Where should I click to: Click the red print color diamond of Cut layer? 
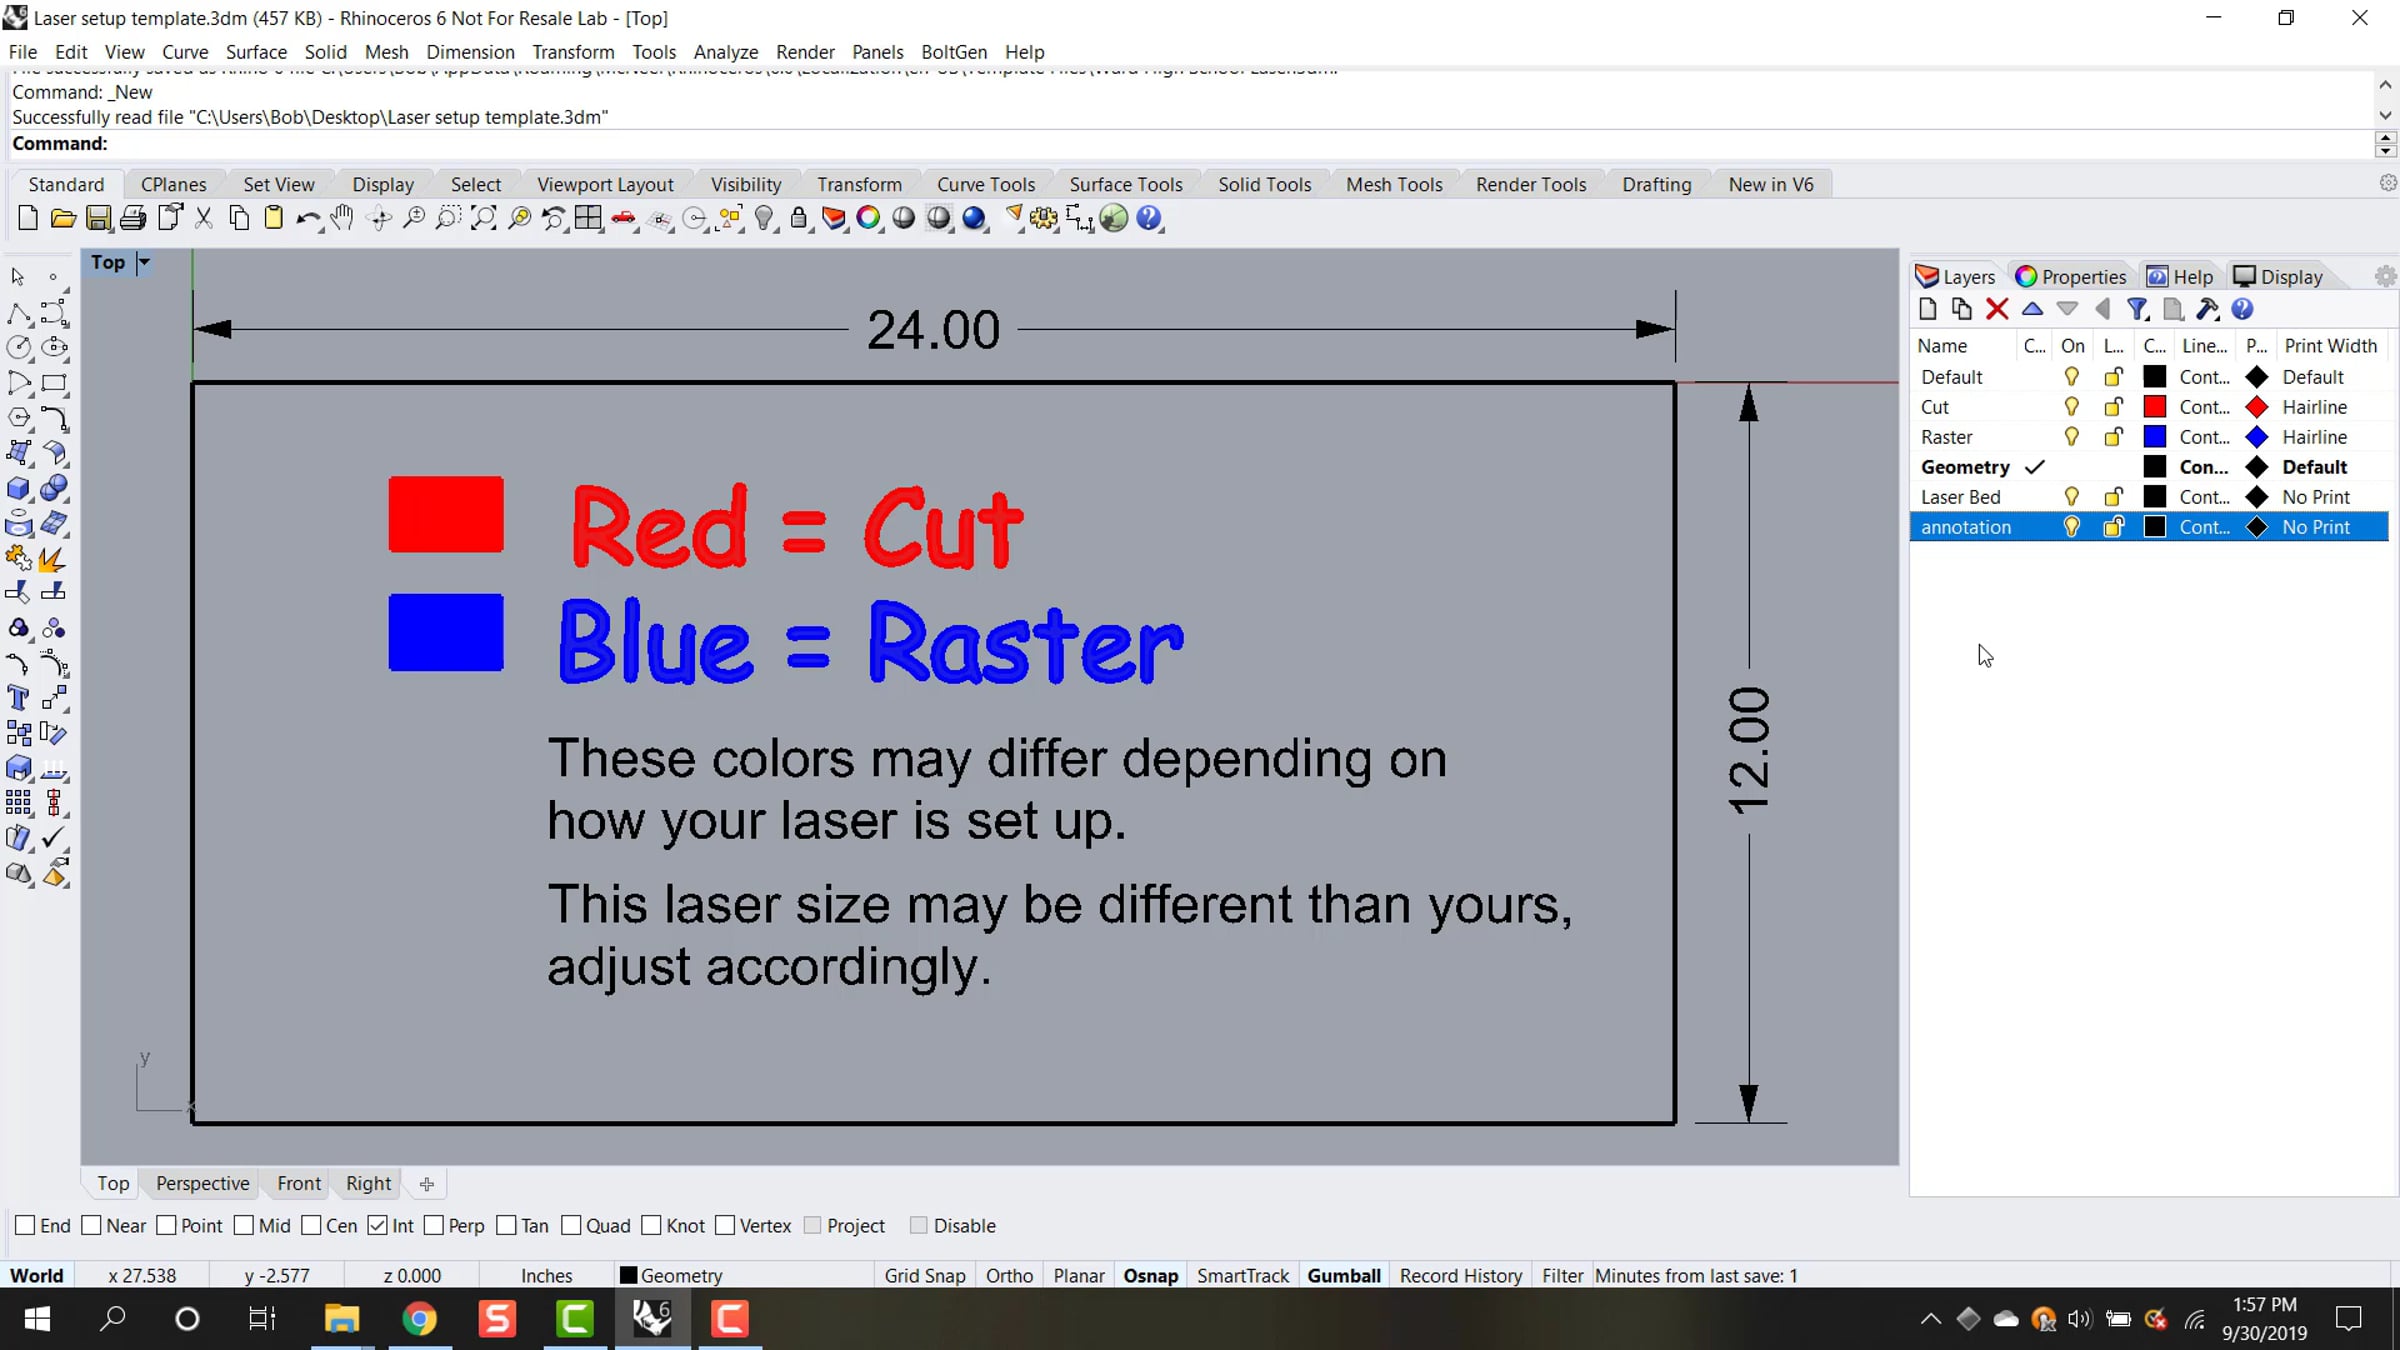[x=2257, y=407]
